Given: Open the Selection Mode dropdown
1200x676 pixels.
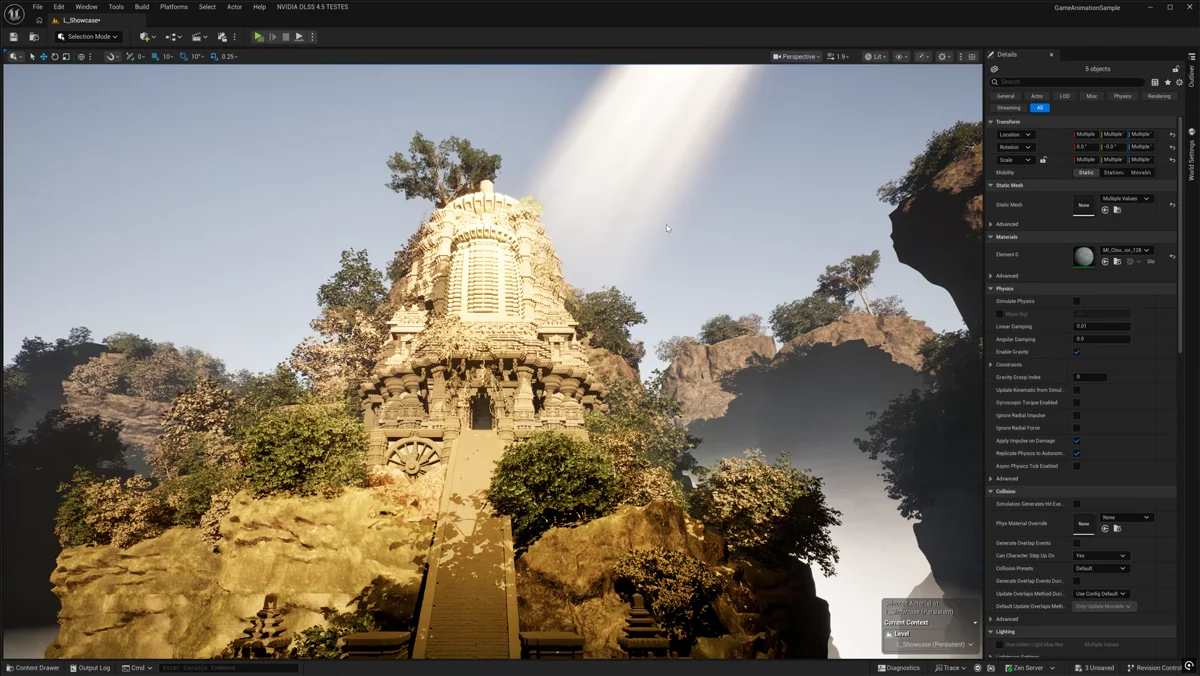Looking at the screenshot, I should click(x=88, y=37).
